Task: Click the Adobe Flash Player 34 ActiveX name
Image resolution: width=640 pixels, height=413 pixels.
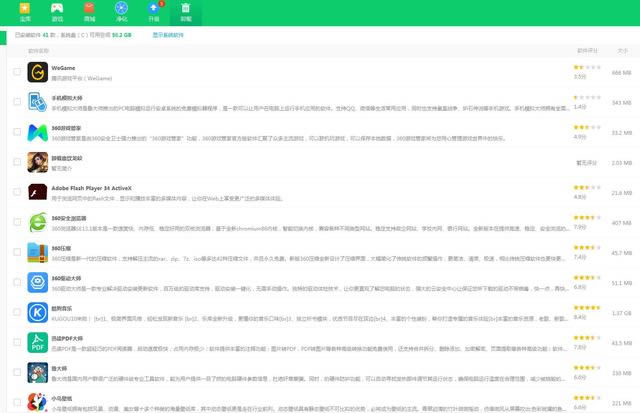Action: tap(91, 188)
